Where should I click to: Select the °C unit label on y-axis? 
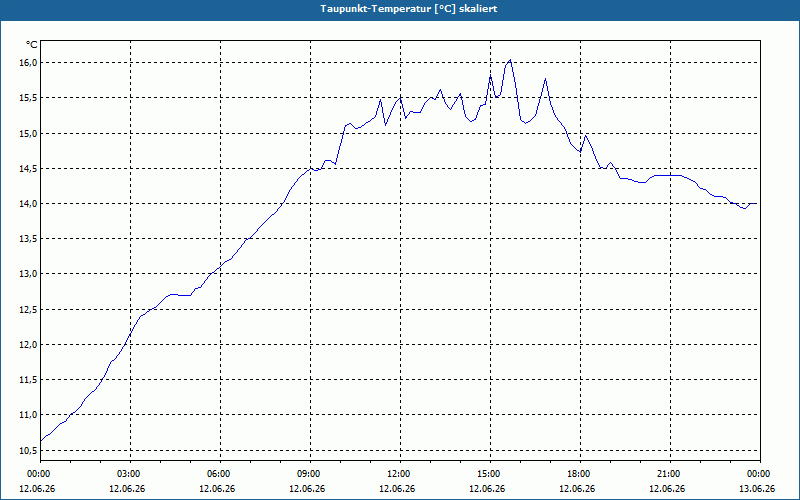point(32,45)
